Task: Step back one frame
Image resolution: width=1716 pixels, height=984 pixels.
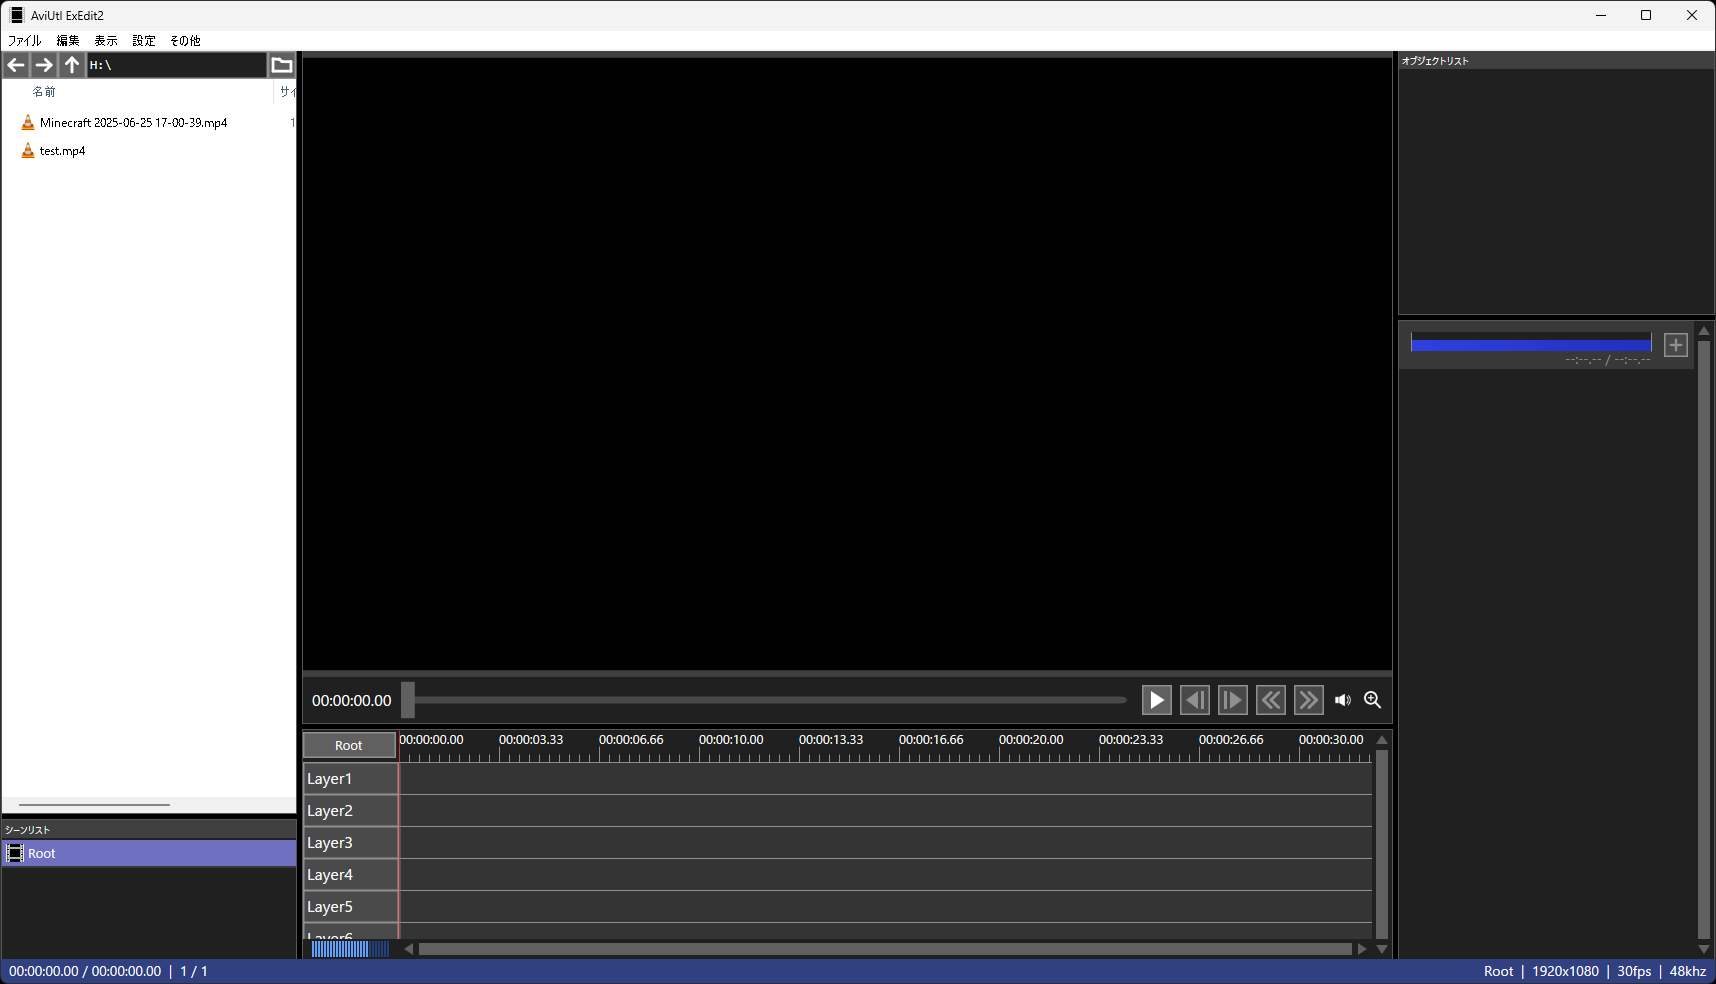Action: point(1195,700)
